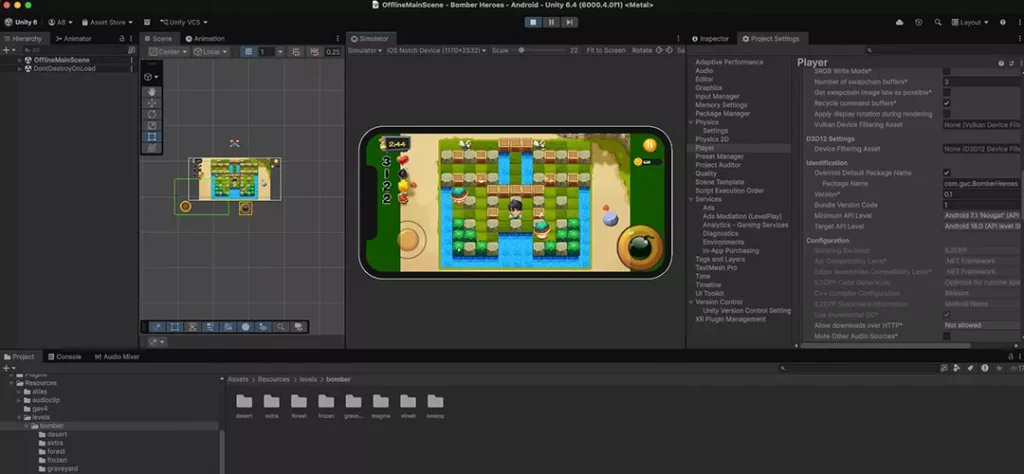This screenshot has height=474, width=1024.
Task: Click the Hierarchy search-by-type icon
Action: (131, 50)
